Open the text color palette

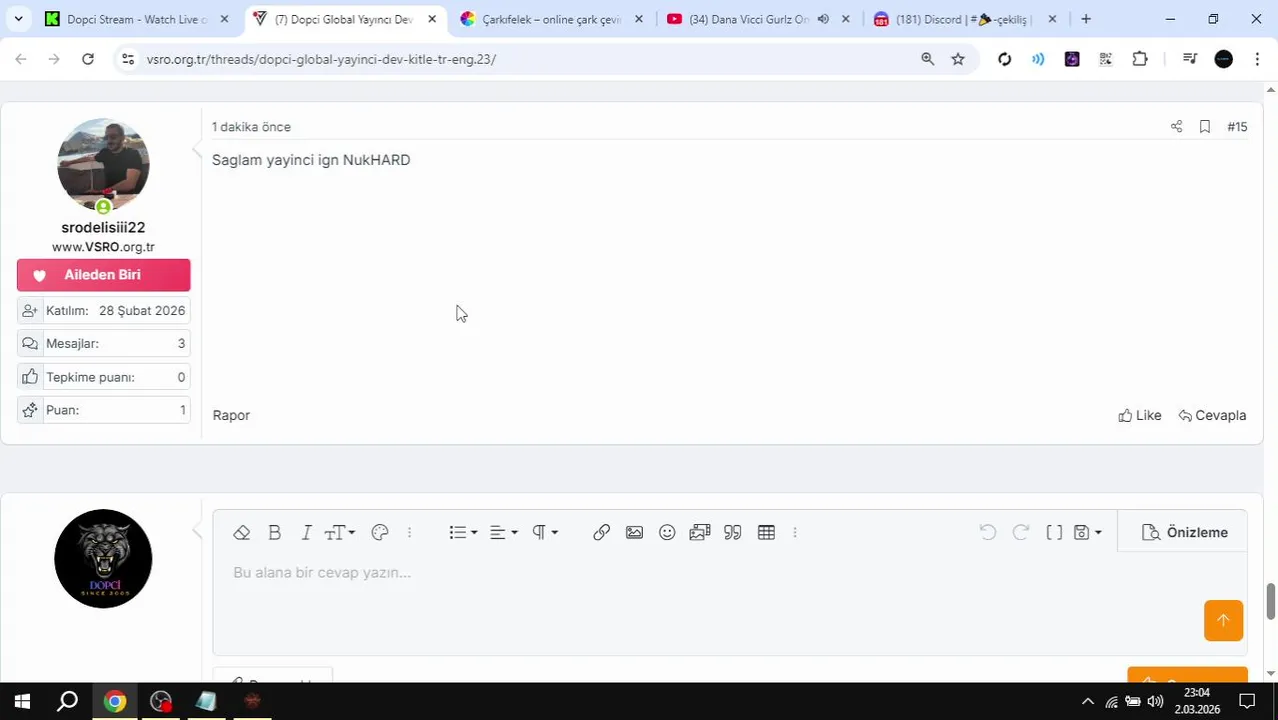(x=380, y=533)
